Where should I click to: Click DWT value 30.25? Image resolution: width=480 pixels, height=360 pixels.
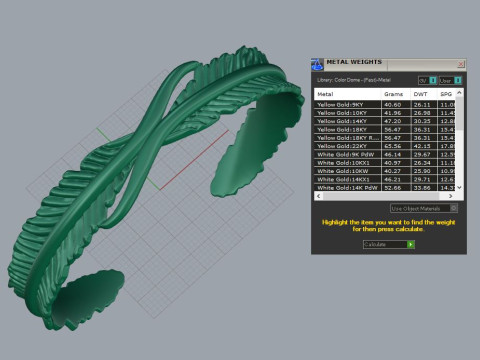click(x=422, y=121)
